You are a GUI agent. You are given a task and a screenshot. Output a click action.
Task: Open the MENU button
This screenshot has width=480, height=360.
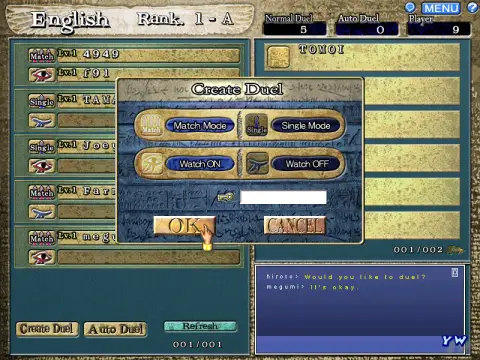tap(441, 8)
